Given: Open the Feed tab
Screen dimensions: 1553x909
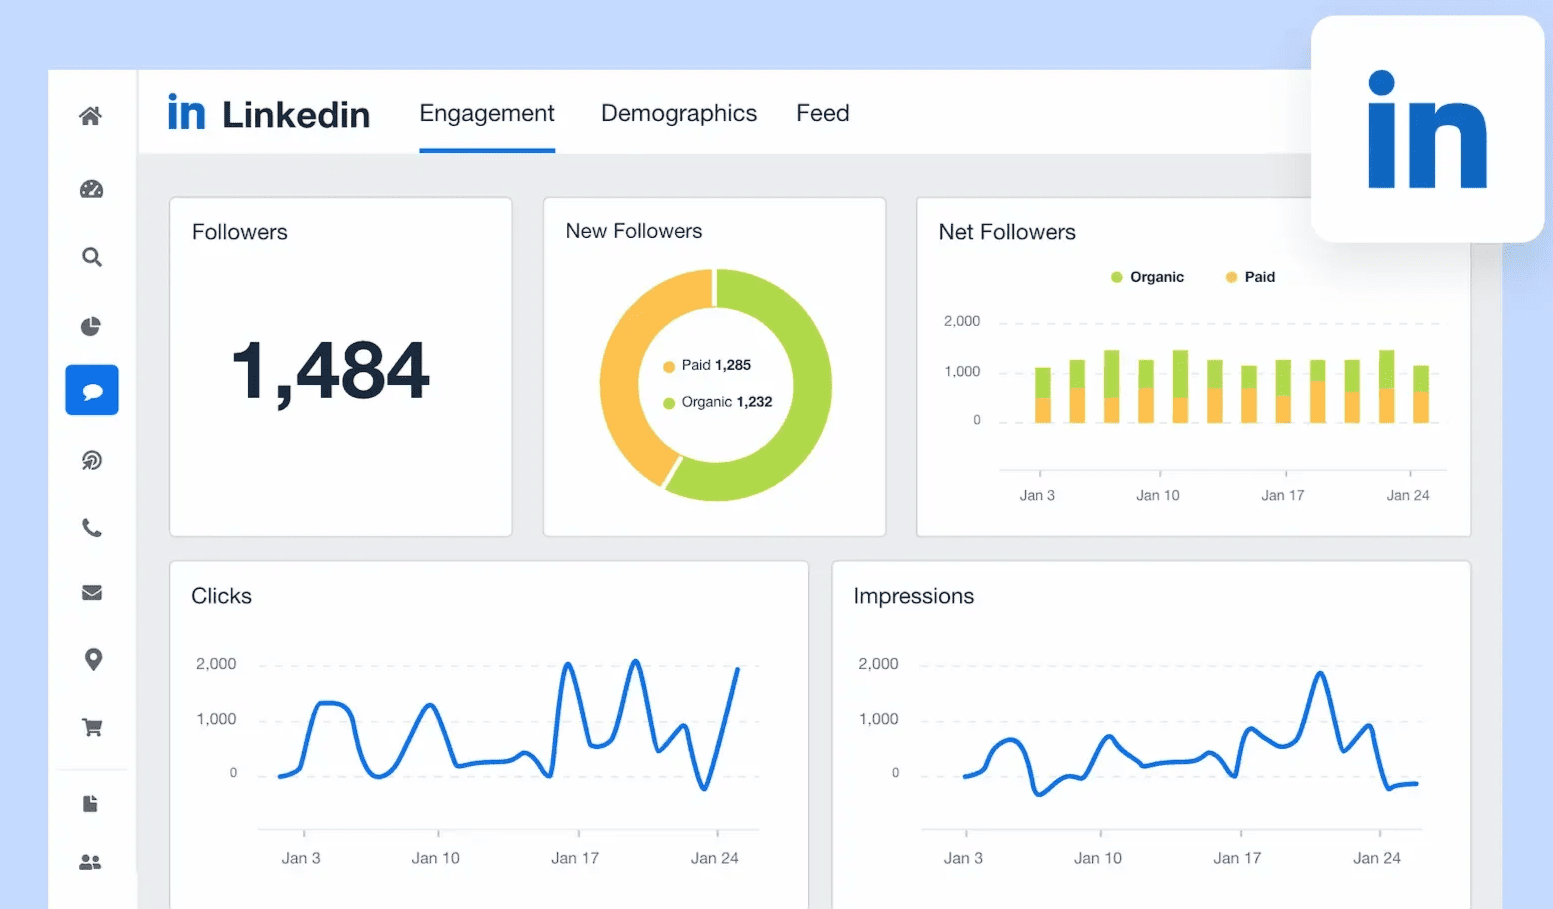Looking at the screenshot, I should (822, 113).
